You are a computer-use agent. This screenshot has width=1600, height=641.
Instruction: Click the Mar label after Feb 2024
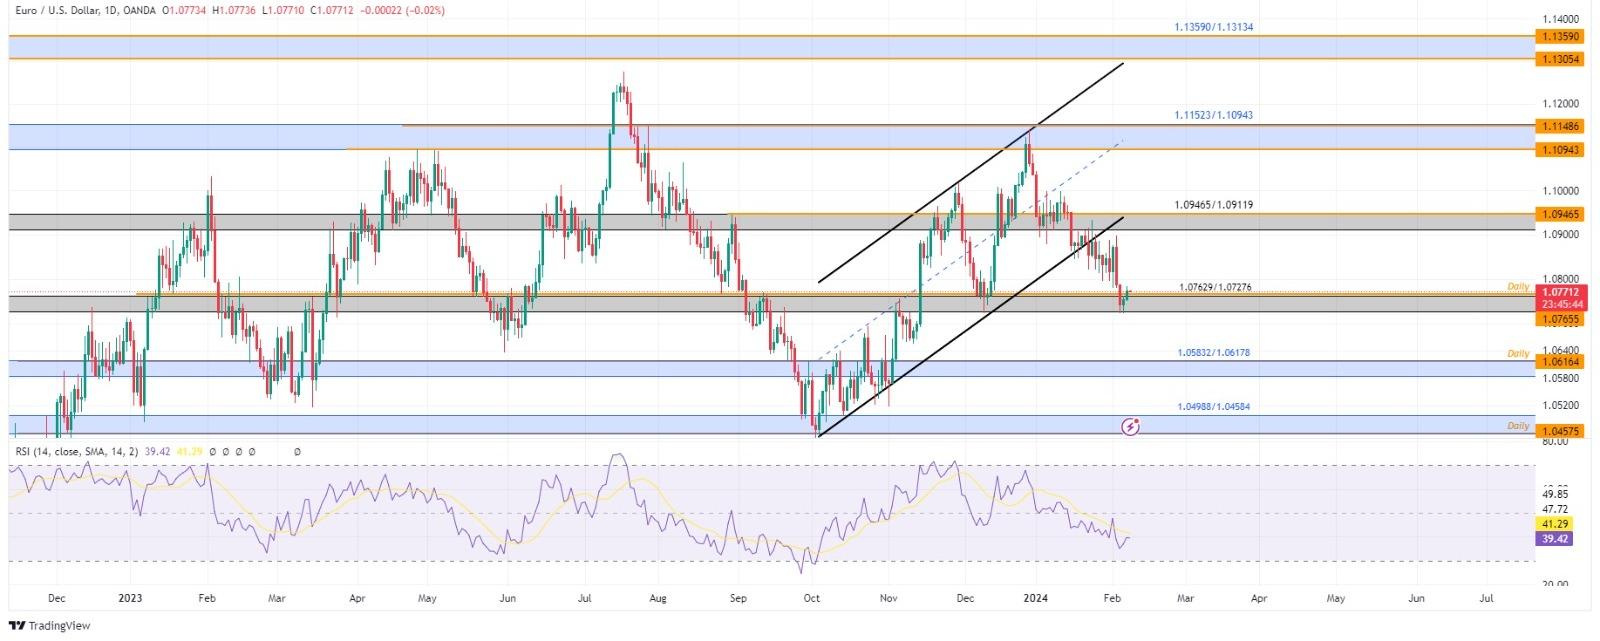[x=1185, y=598]
